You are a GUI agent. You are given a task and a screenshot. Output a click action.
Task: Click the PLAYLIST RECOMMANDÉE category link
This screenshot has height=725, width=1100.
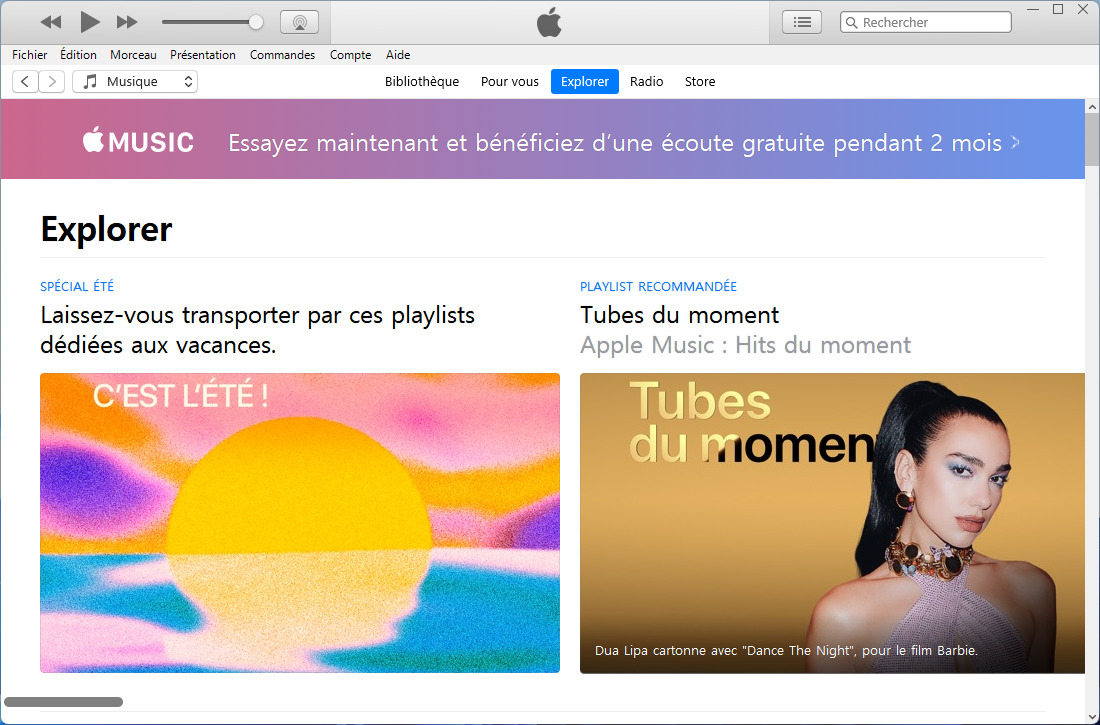point(658,286)
